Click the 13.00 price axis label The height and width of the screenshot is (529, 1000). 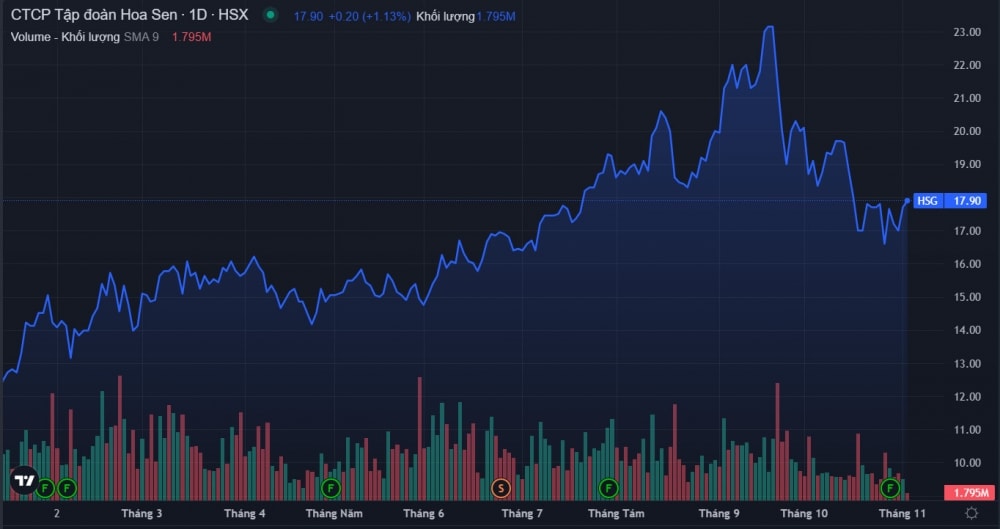(967, 364)
